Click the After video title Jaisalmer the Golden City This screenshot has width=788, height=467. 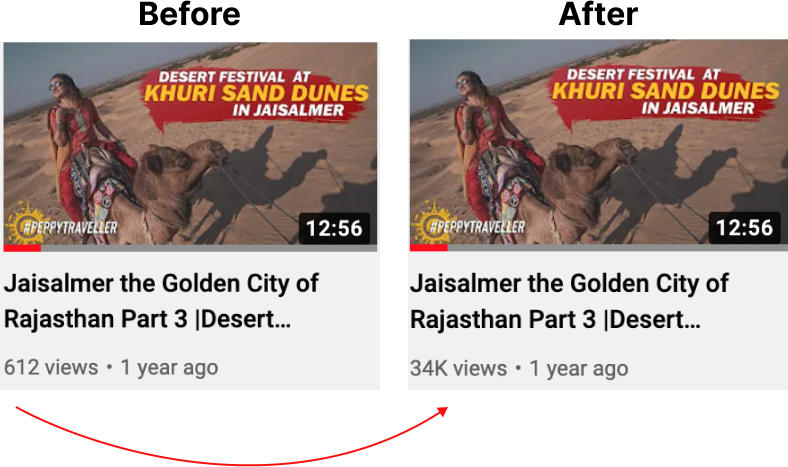click(569, 301)
